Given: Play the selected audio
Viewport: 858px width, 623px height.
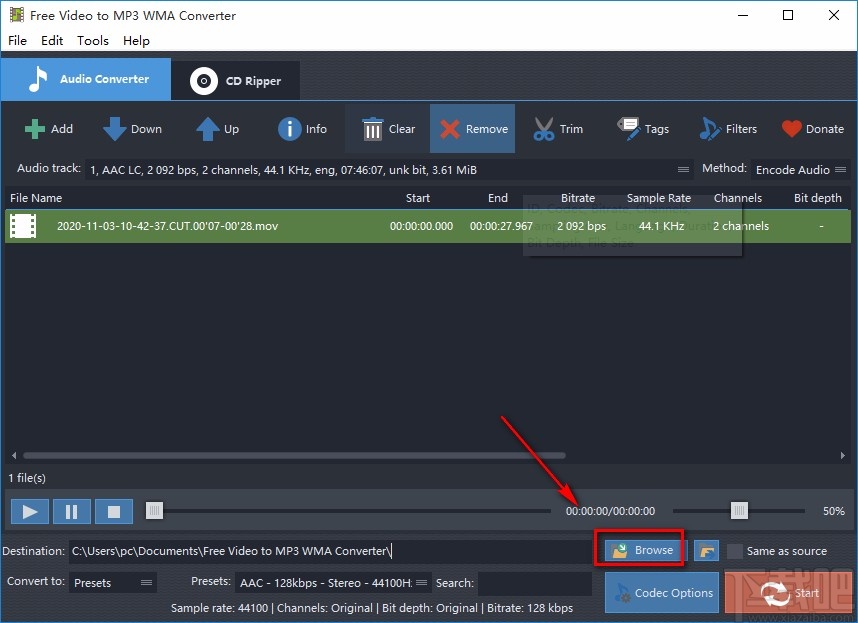Looking at the screenshot, I should 30,511.
